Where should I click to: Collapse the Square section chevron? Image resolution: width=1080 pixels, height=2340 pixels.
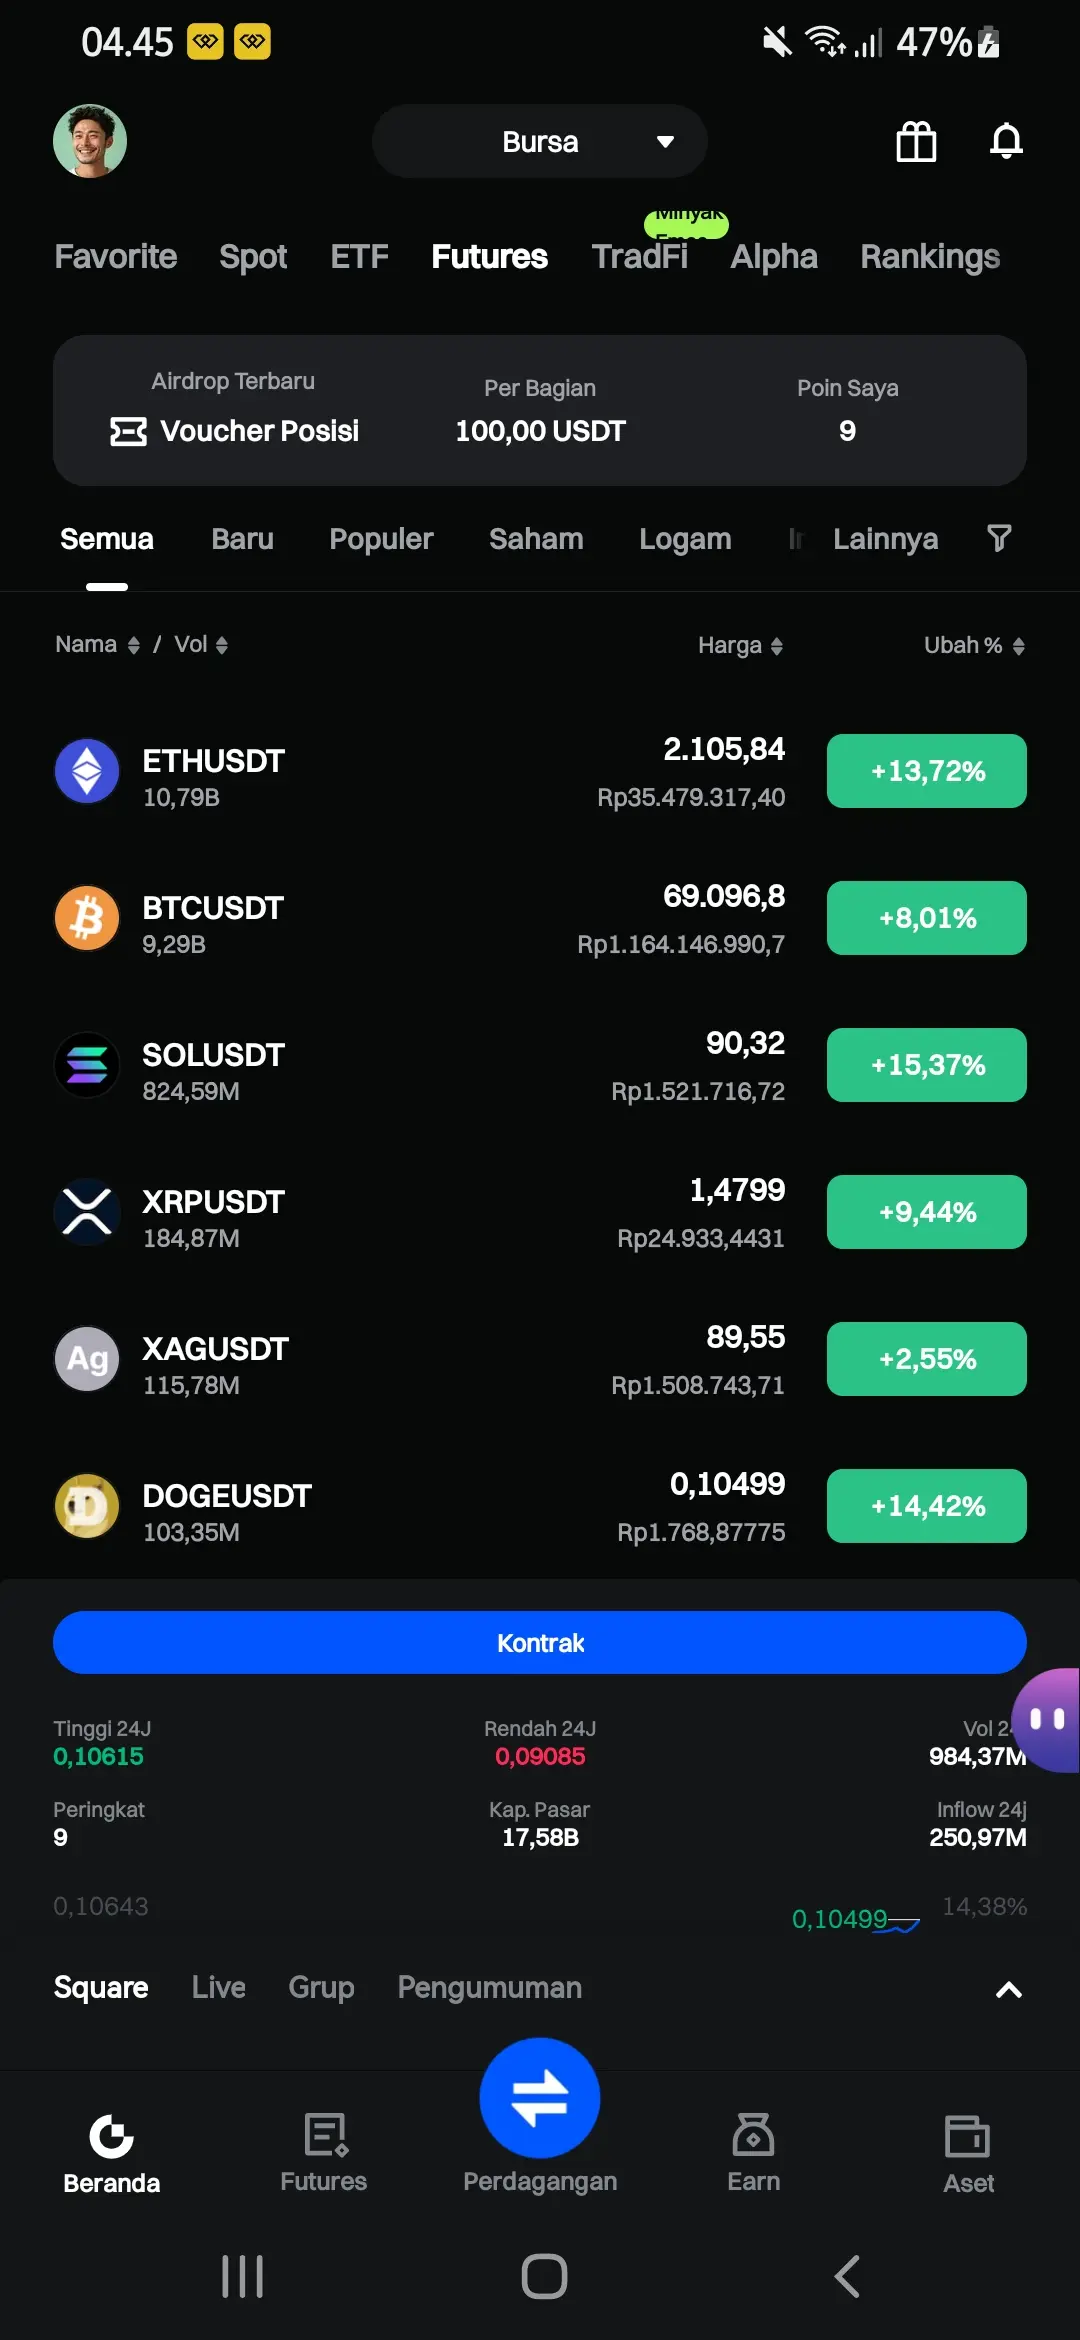coord(1008,1989)
